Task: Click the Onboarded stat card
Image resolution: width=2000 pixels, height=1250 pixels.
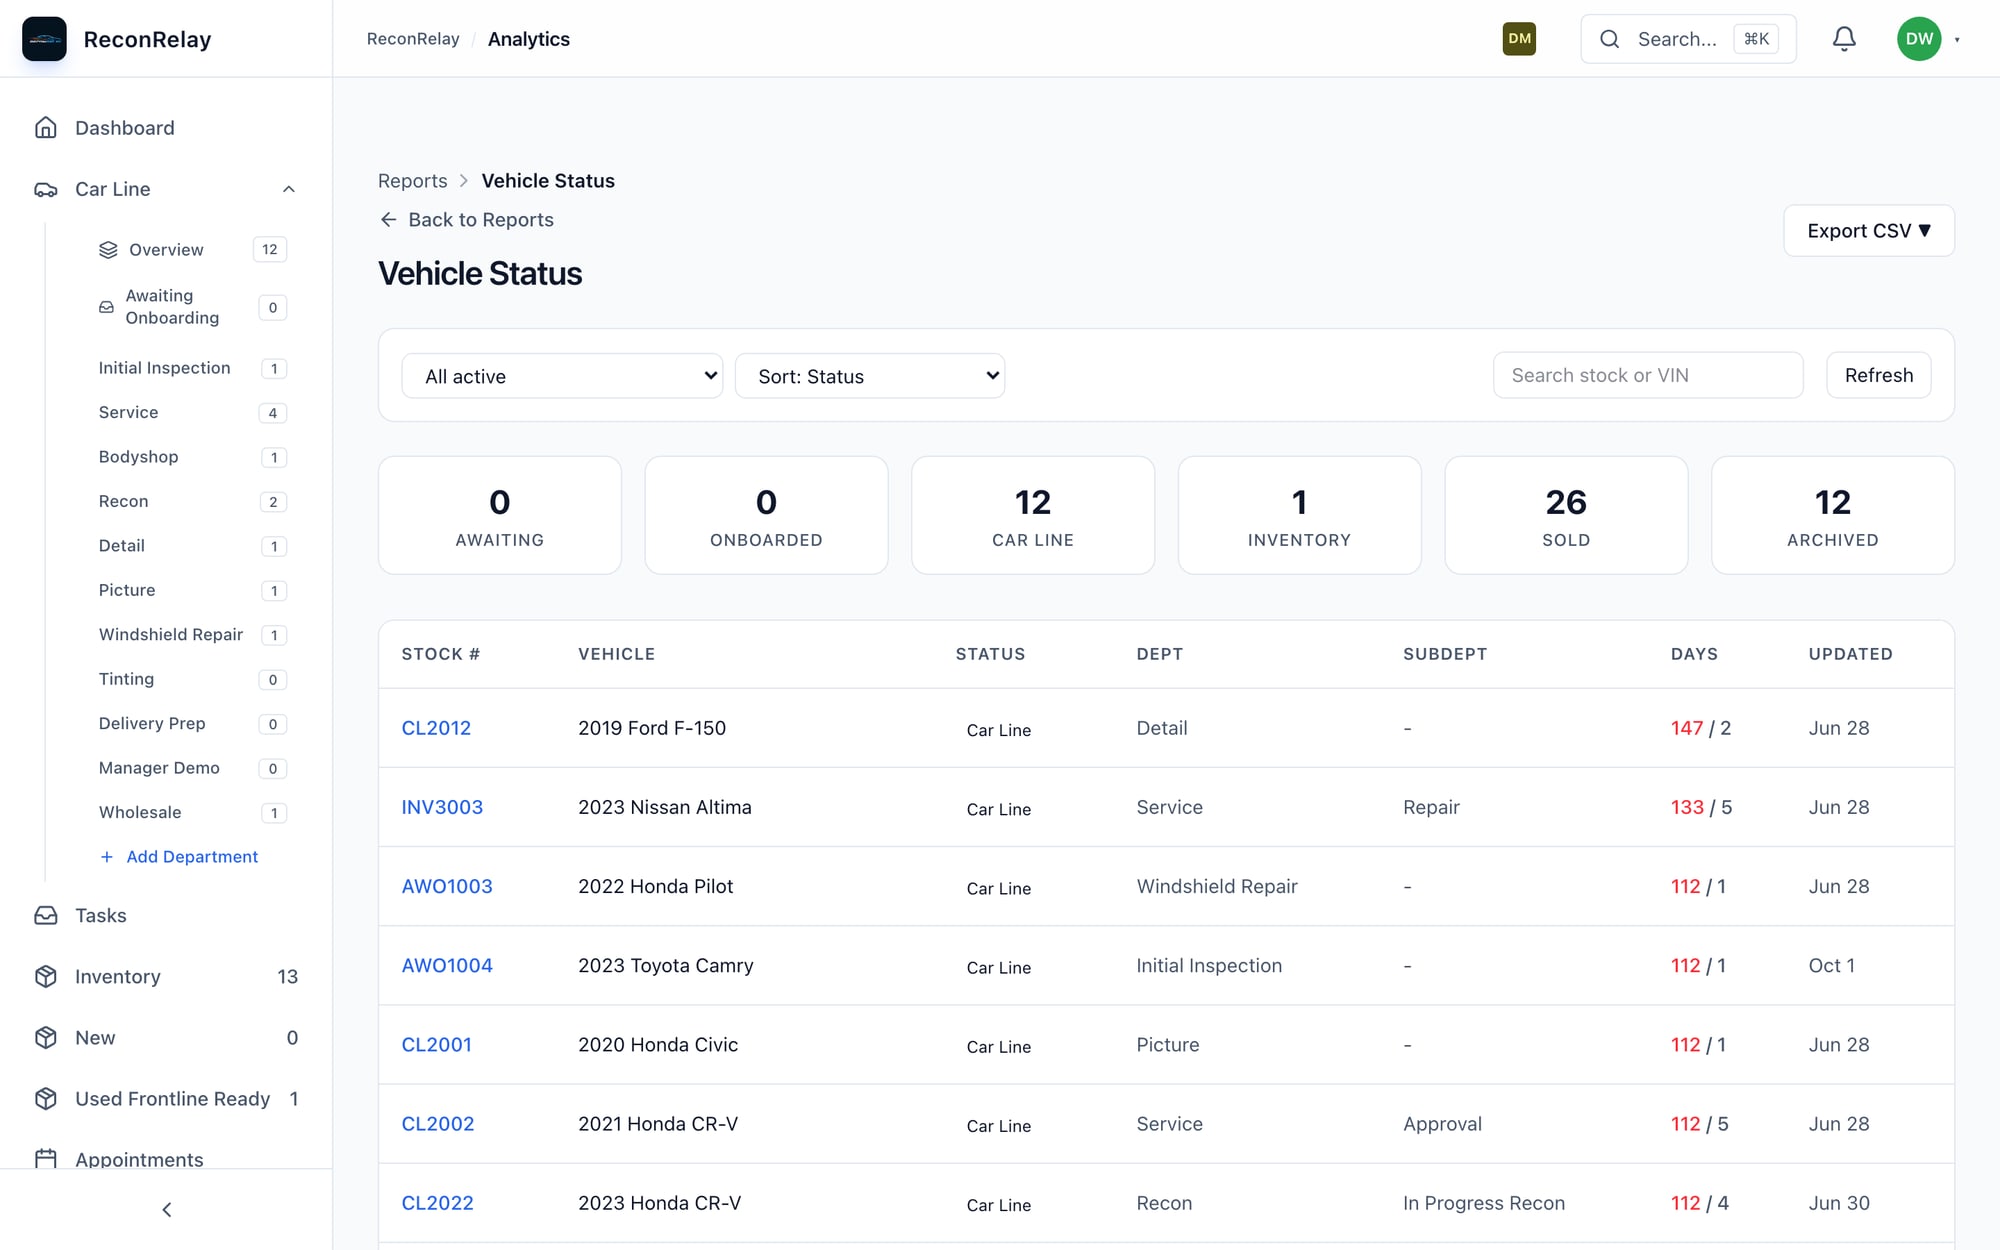Action: (x=767, y=515)
